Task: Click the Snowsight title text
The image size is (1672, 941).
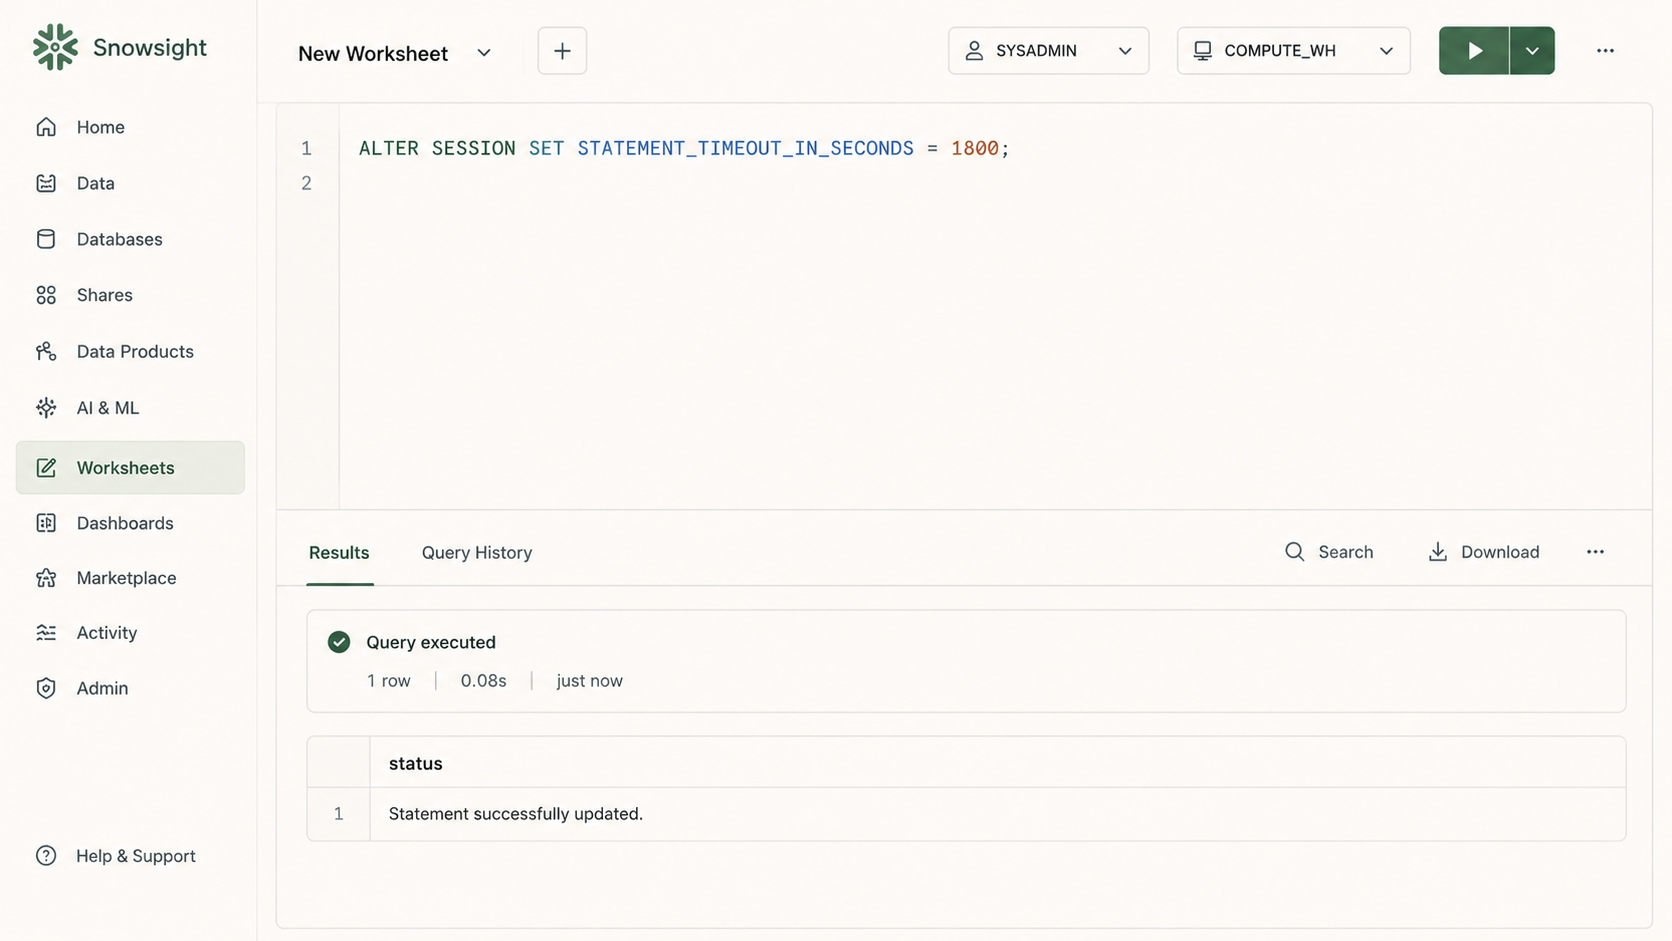Action: click(150, 47)
